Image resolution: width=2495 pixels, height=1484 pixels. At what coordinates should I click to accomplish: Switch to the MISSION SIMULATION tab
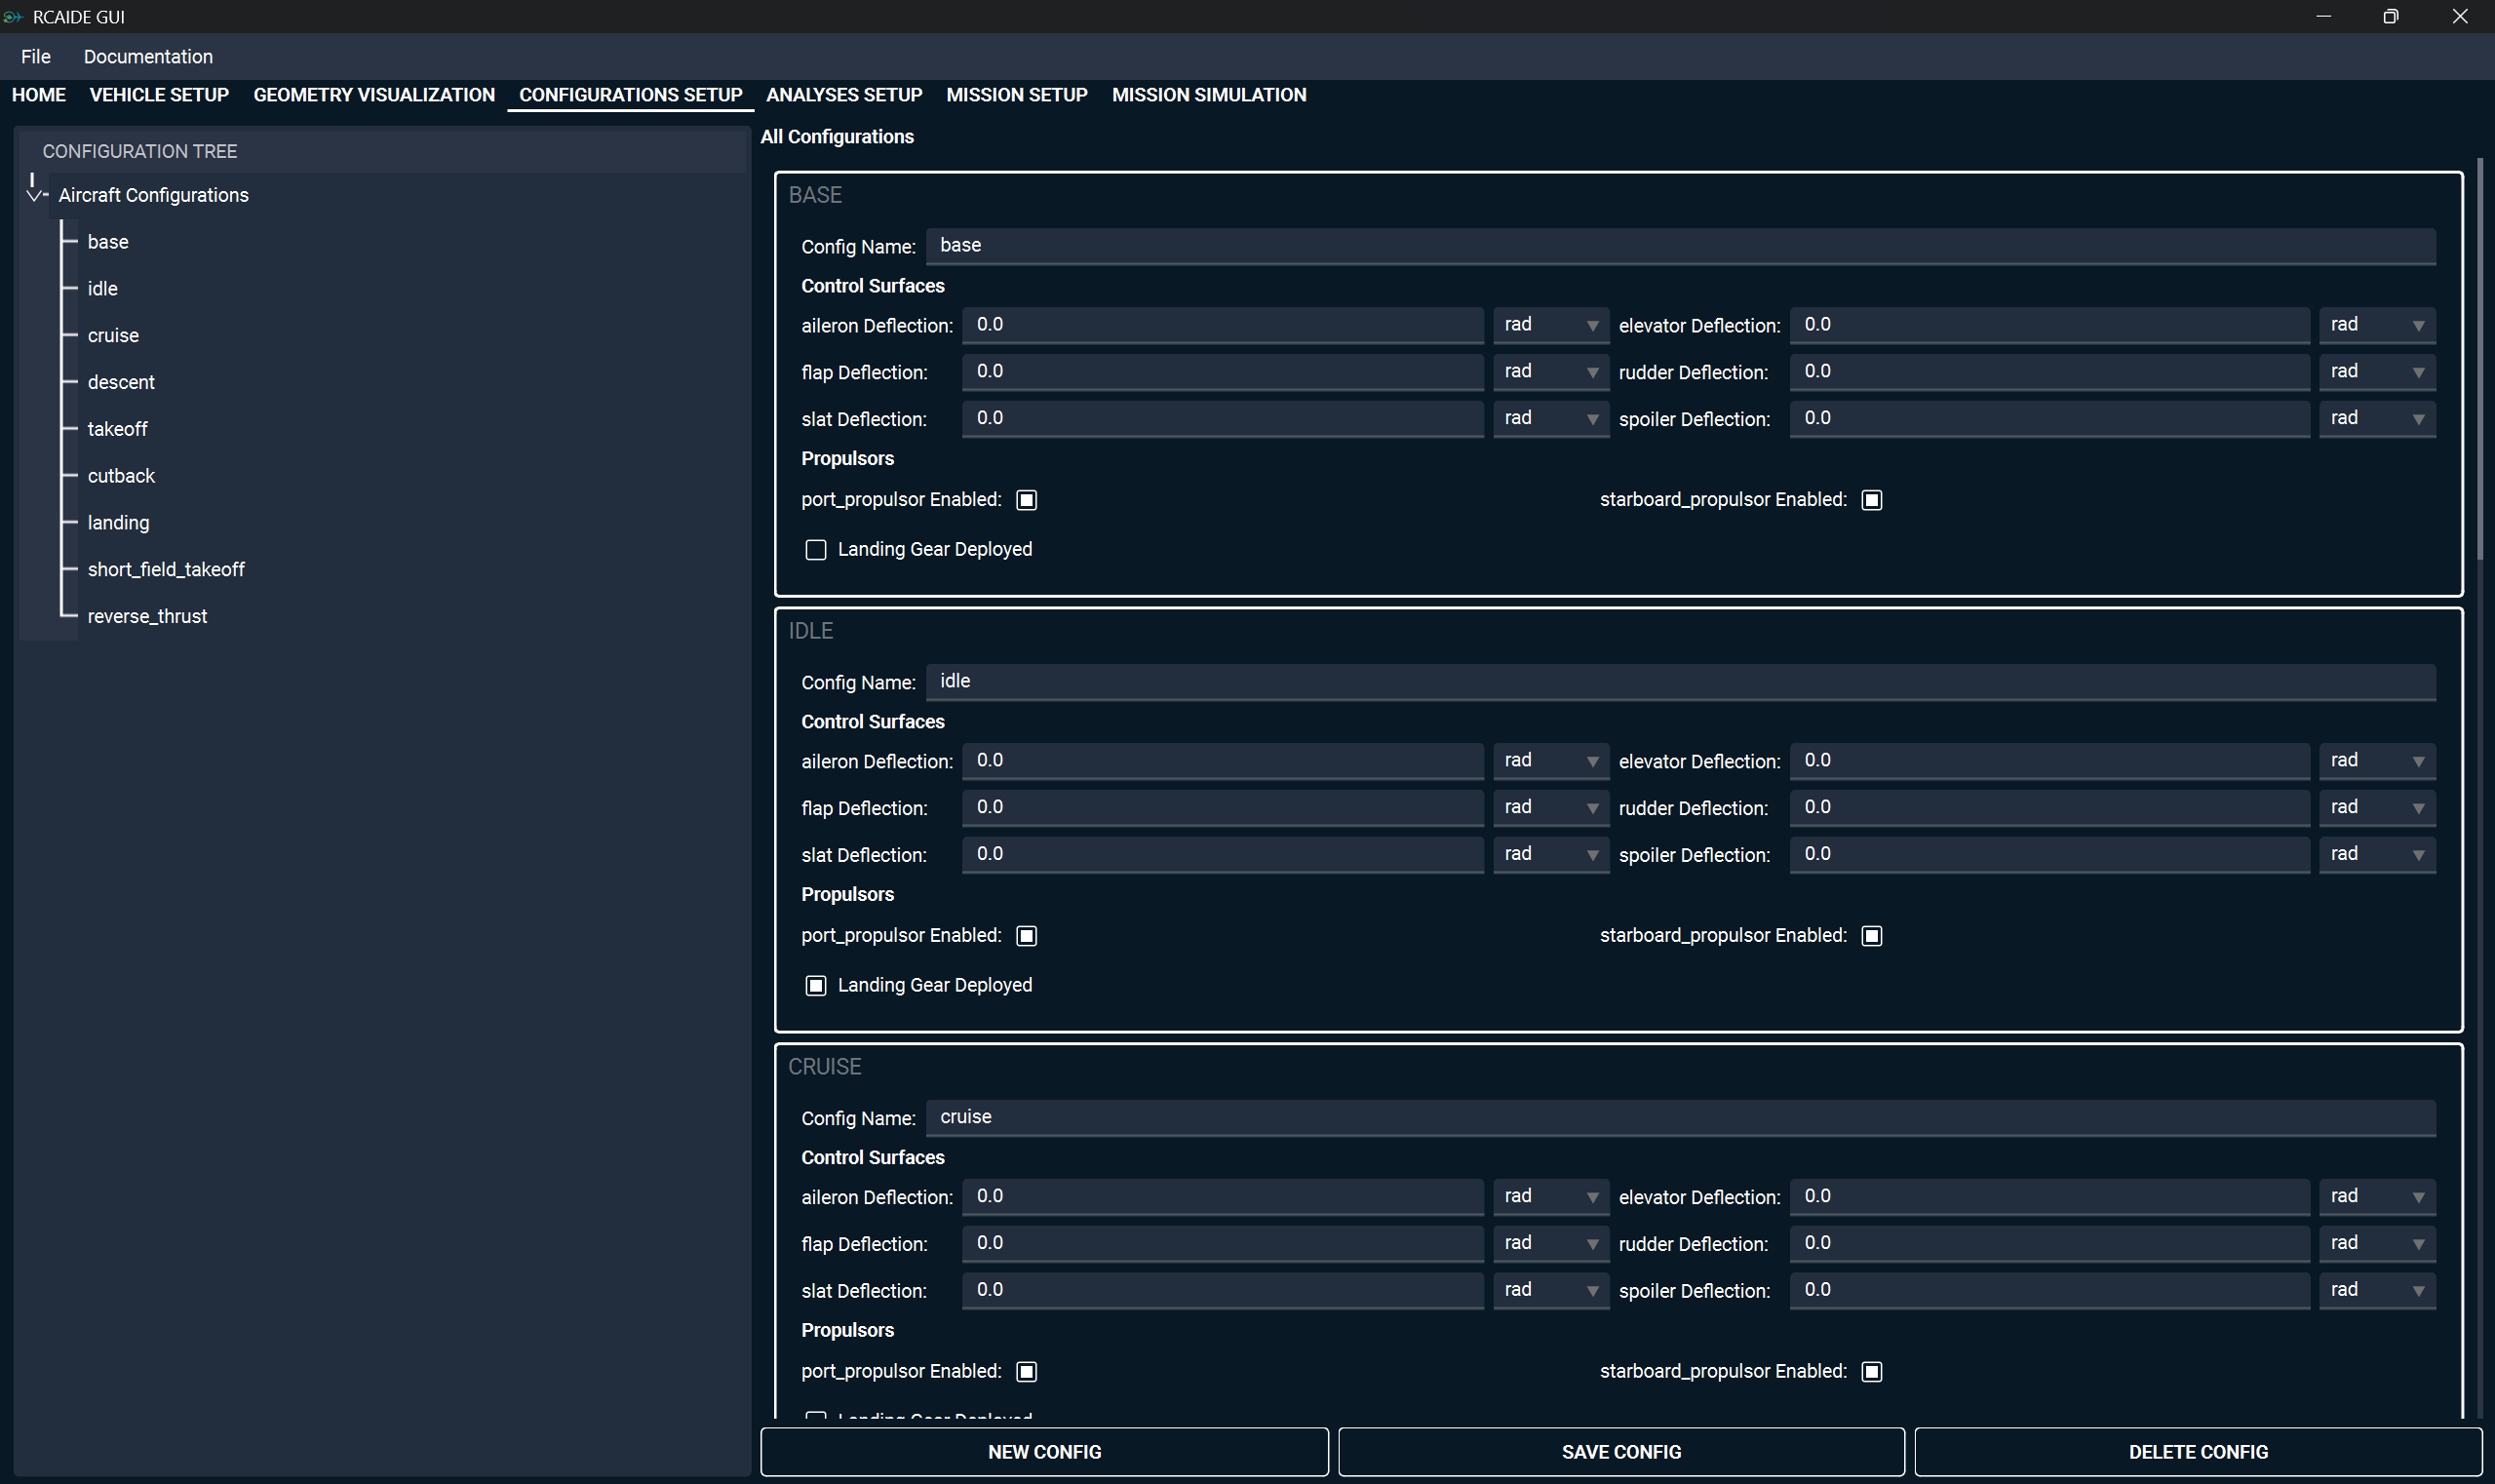point(1209,95)
